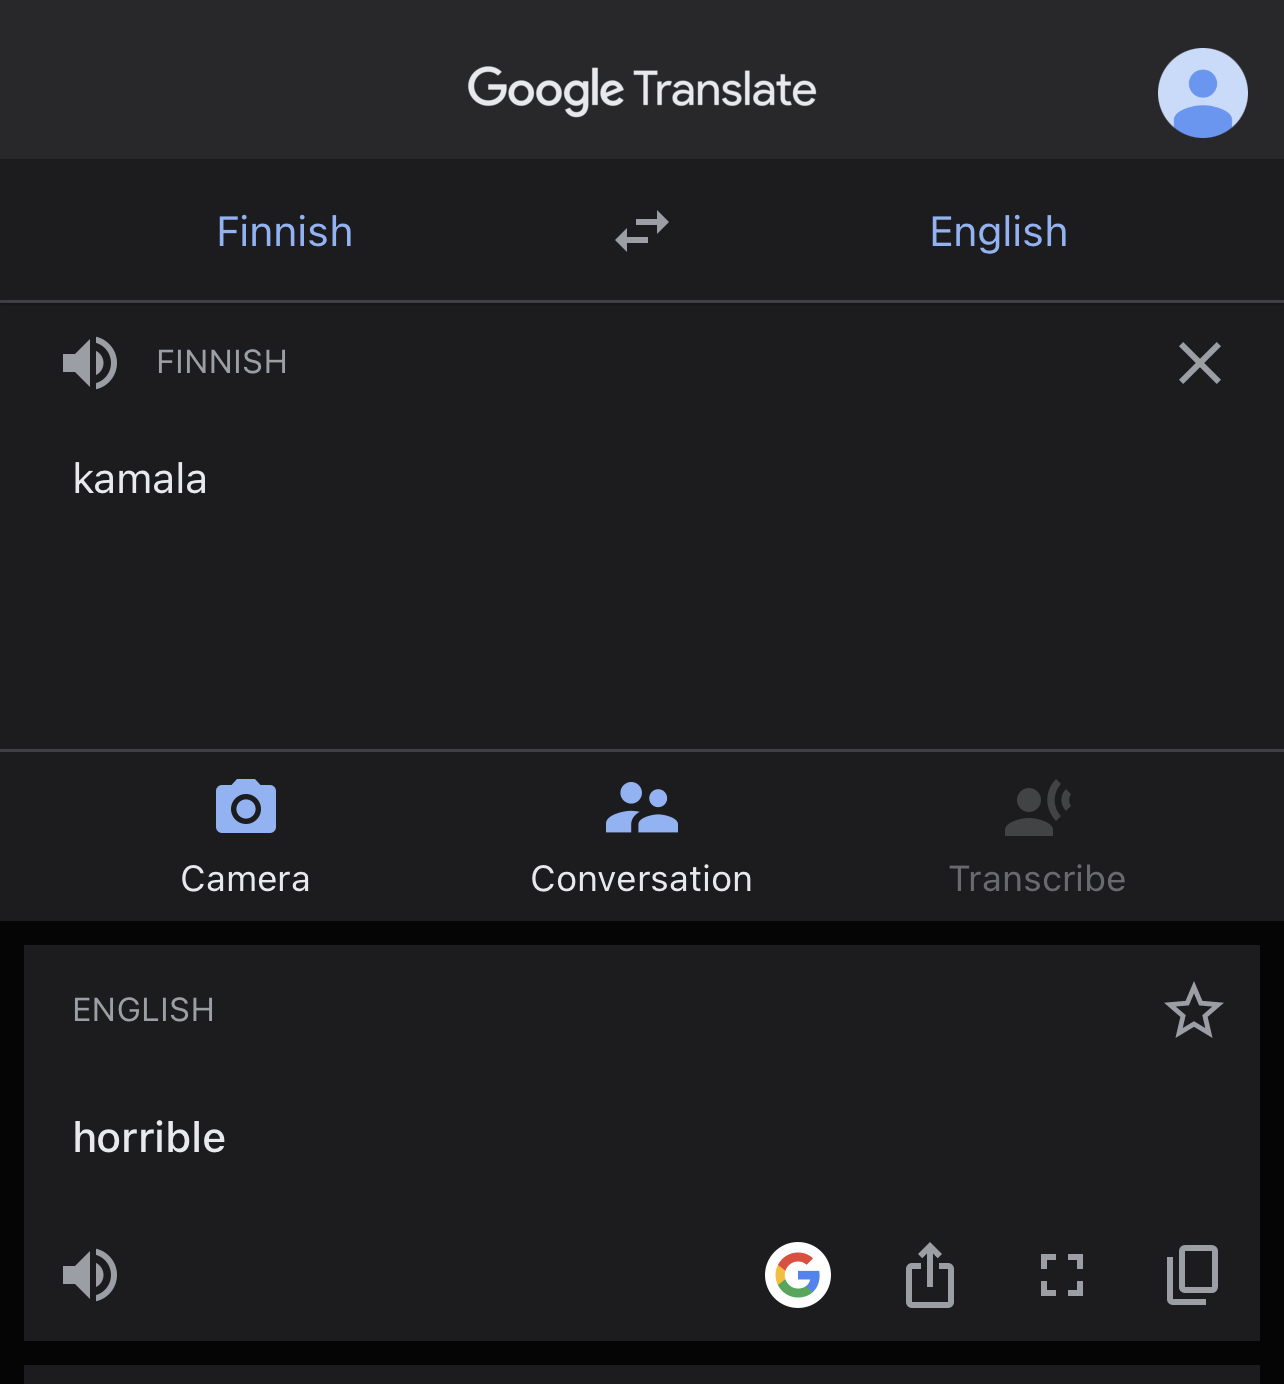Viewport: 1284px width, 1384px height.
Task: Play Finnish pronunciation of kamala
Action: pos(90,362)
